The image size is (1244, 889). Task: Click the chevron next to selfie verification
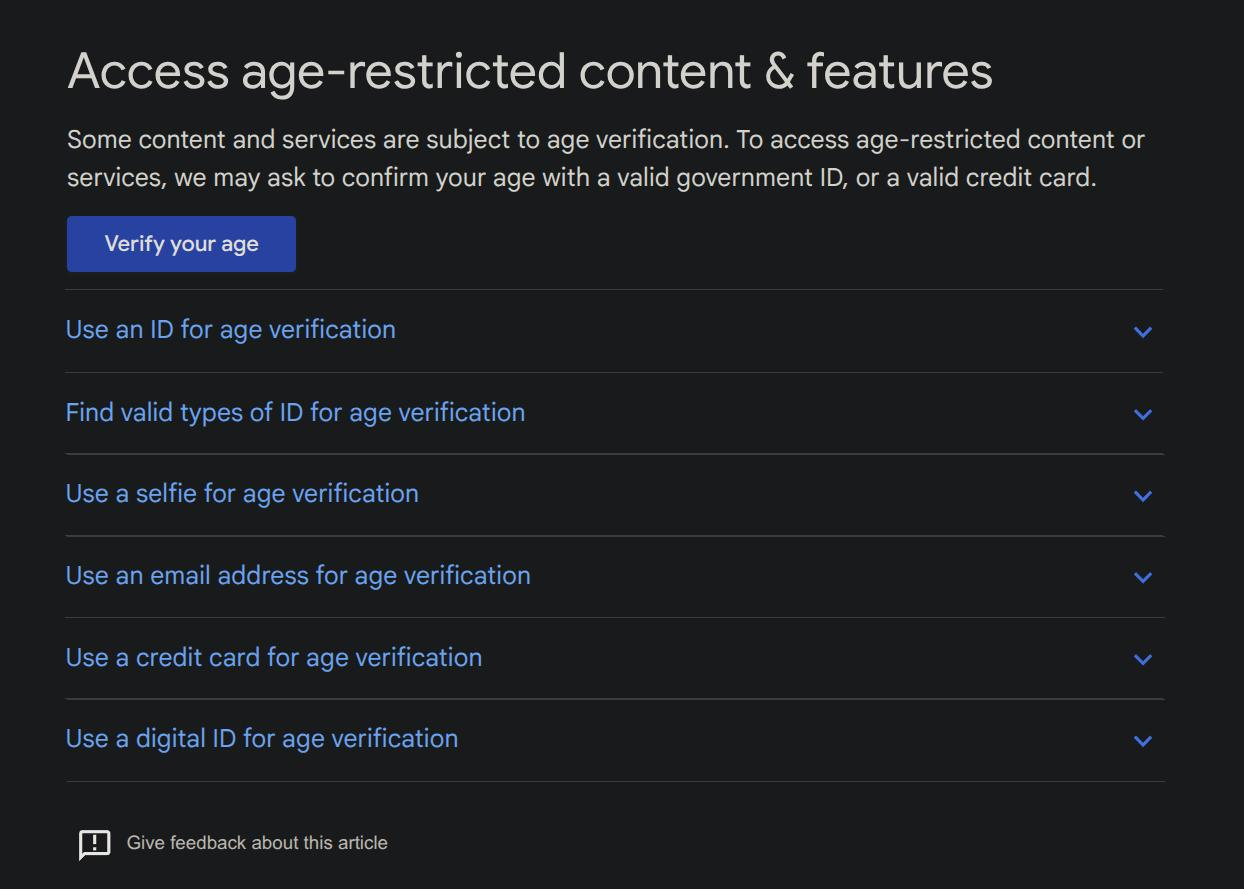click(1142, 496)
